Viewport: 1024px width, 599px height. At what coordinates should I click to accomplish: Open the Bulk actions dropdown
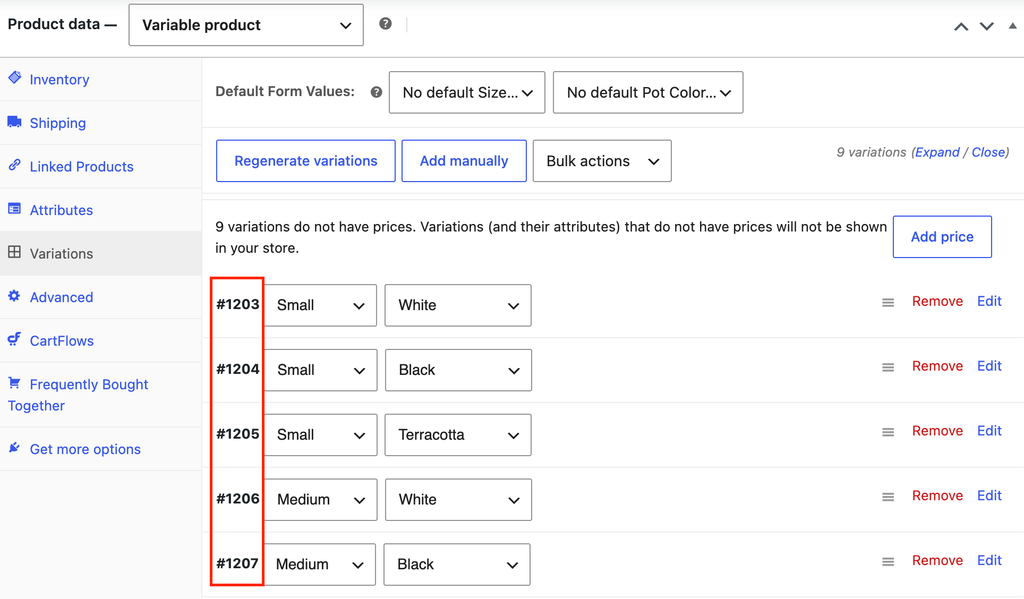click(x=602, y=161)
